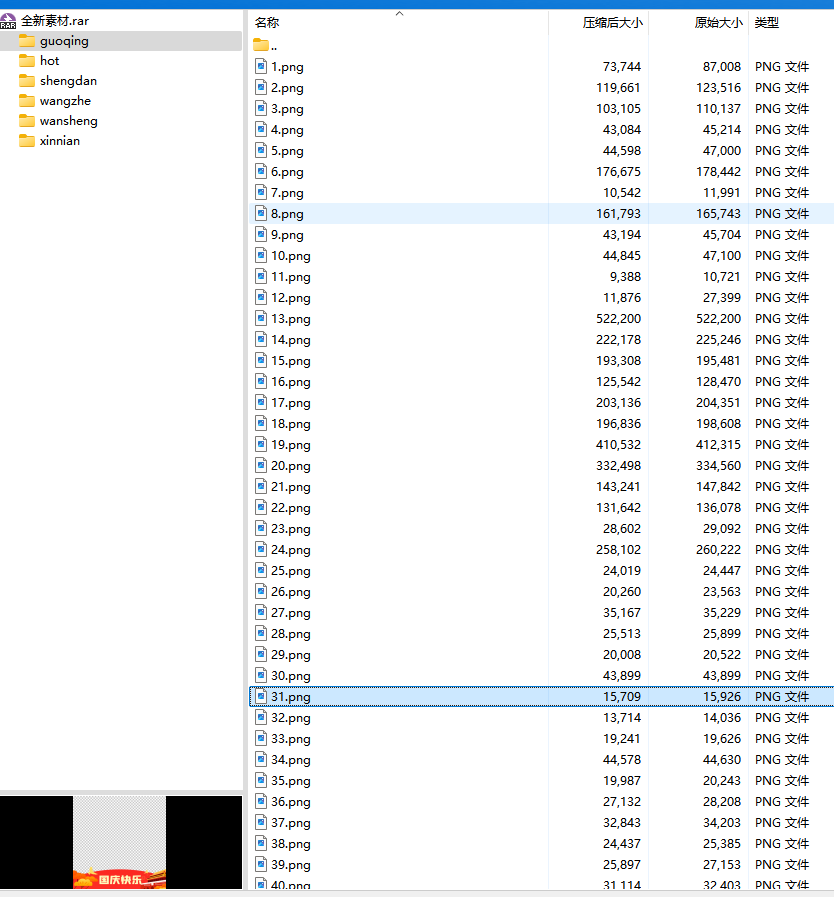Select the file name 4.png
Screen dimensions: 834x897
click(x=287, y=130)
